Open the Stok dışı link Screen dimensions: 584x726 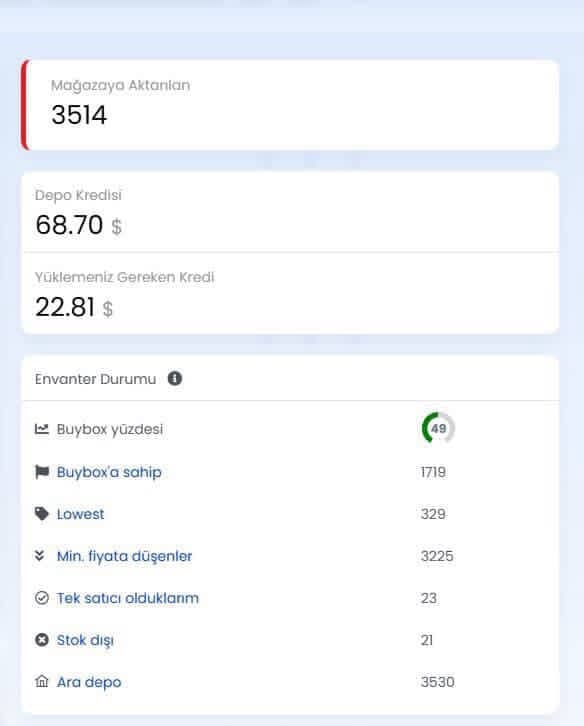(85, 640)
